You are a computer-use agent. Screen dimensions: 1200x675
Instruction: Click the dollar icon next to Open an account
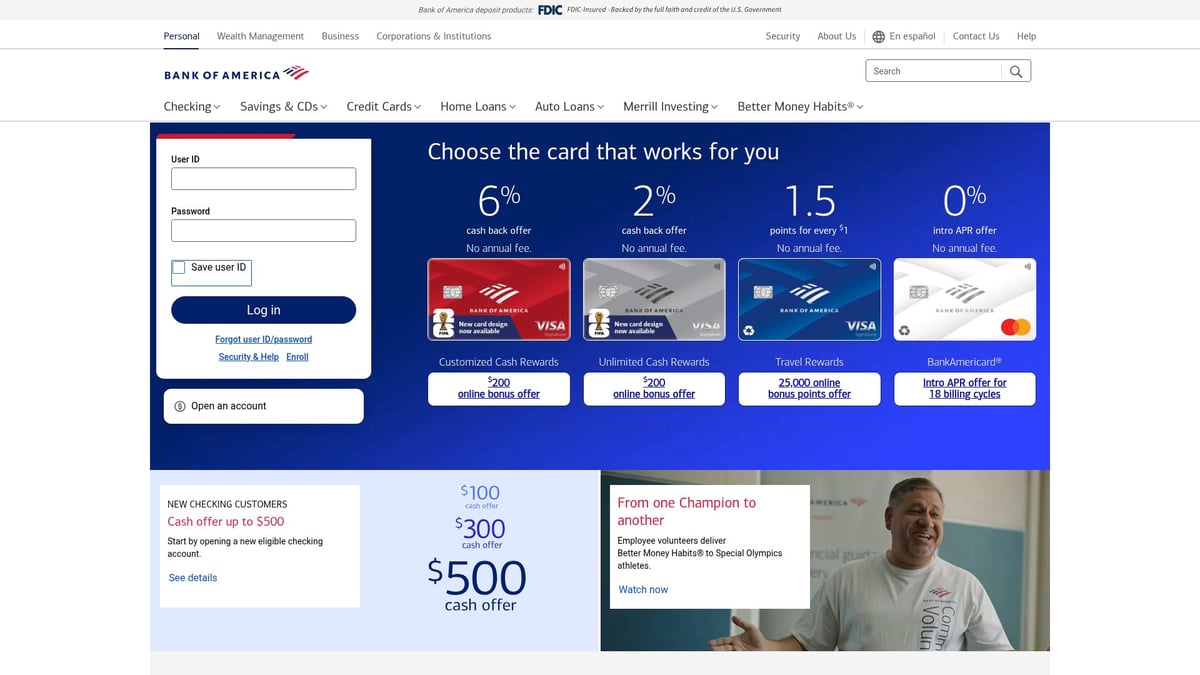click(x=180, y=406)
